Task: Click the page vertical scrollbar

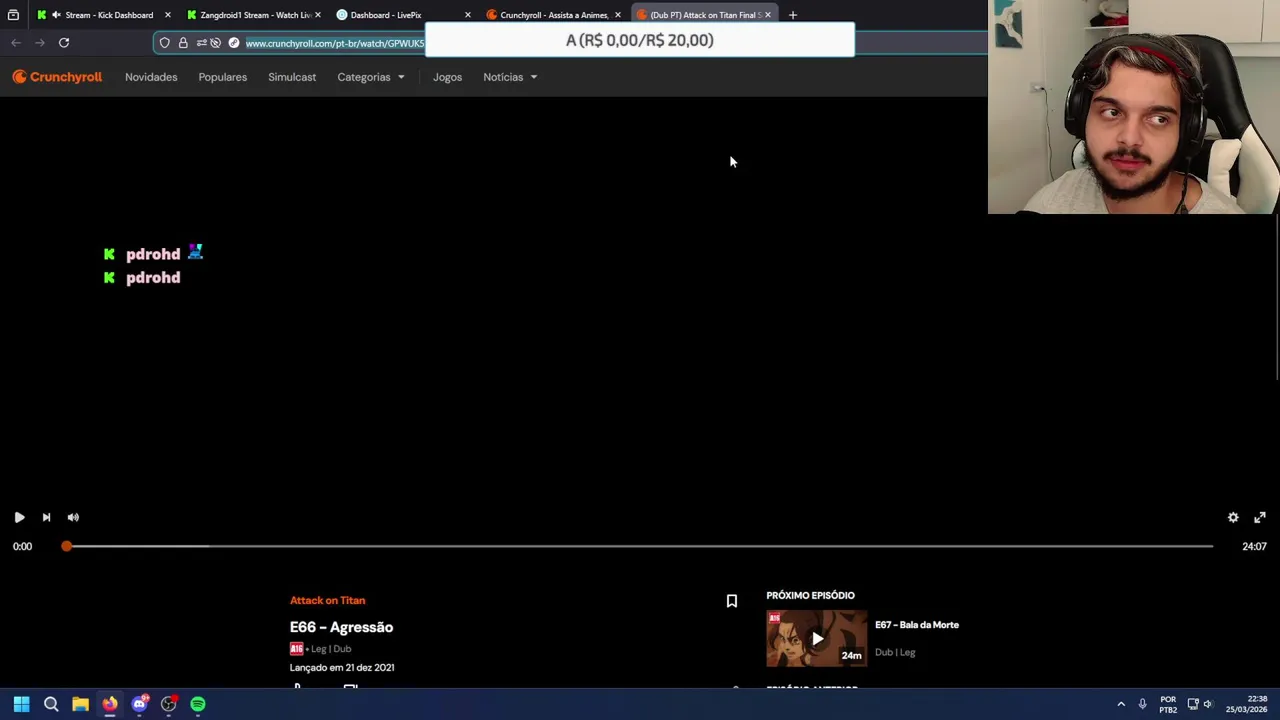Action: 1276,298
